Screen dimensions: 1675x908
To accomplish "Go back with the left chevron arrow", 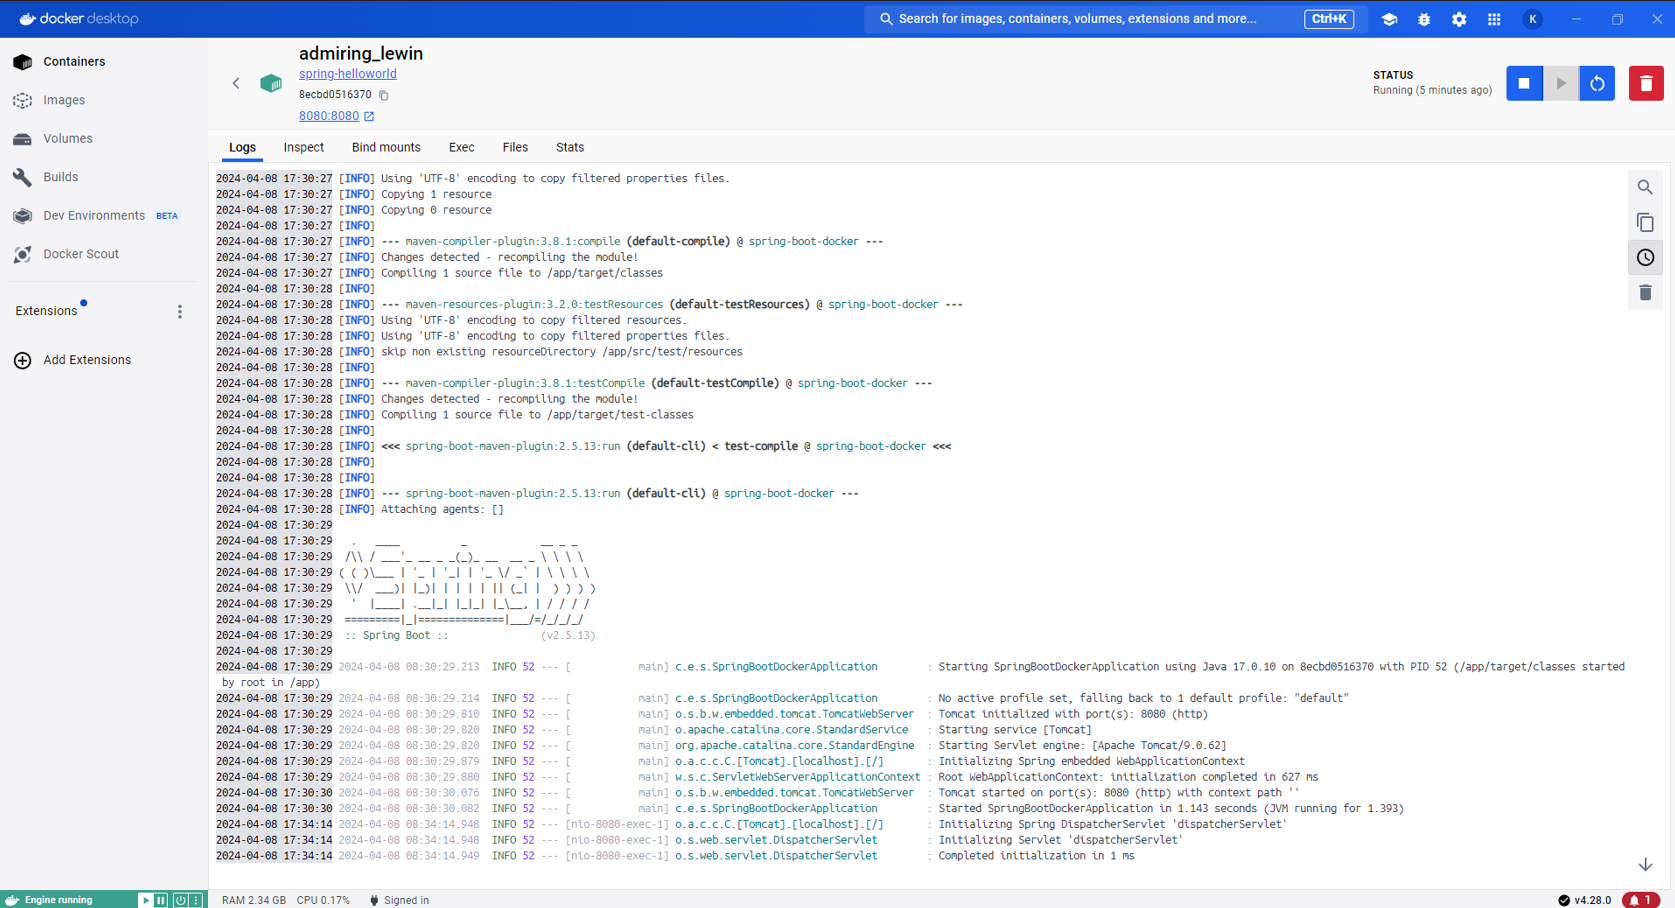I will pyautogui.click(x=236, y=84).
